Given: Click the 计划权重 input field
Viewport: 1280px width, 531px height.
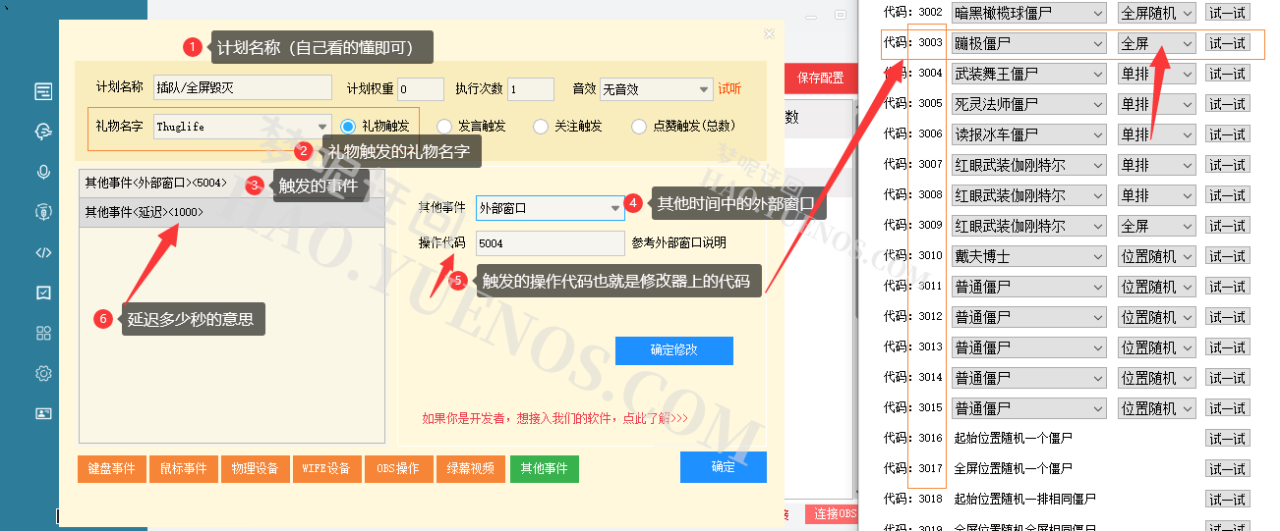Looking at the screenshot, I should point(420,89).
